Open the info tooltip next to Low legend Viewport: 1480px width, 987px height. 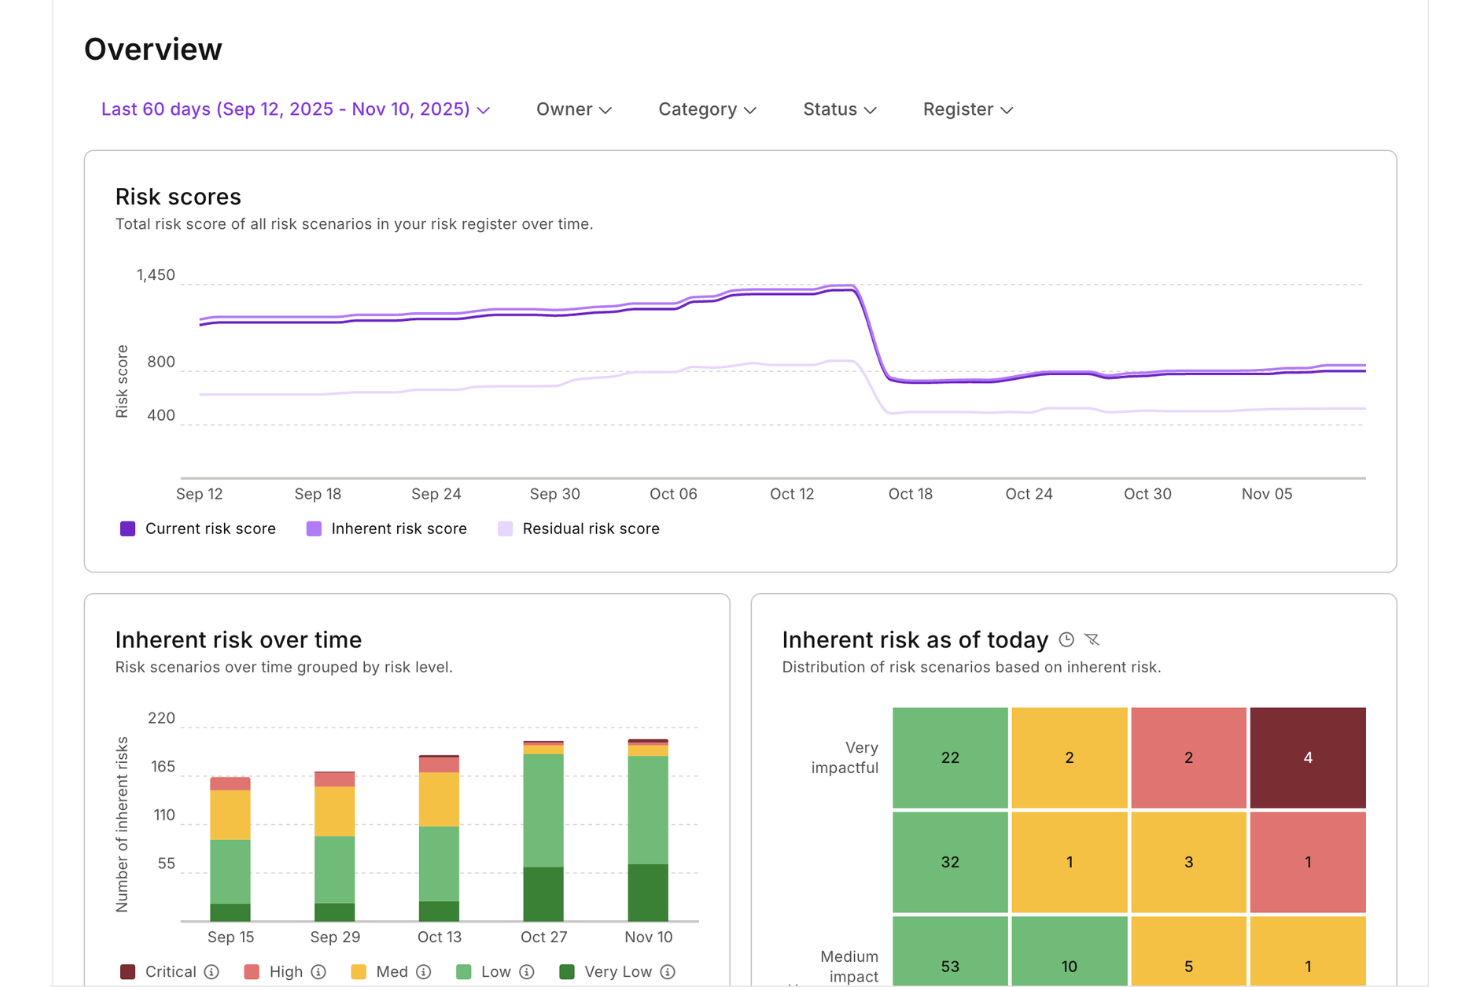[x=527, y=971]
